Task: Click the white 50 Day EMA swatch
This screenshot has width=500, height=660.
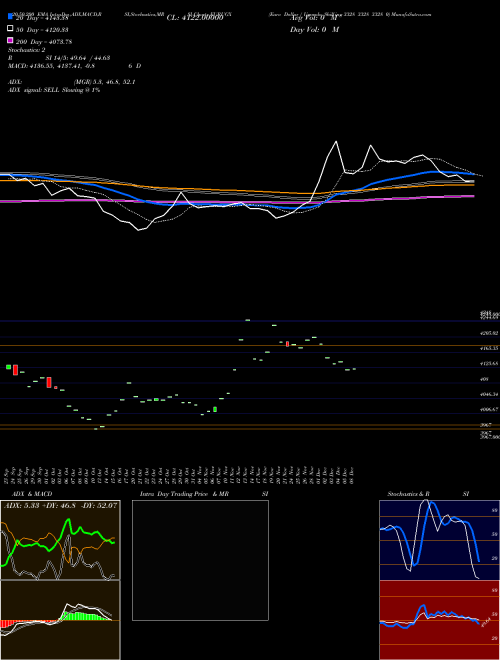Action: coord(10,29)
